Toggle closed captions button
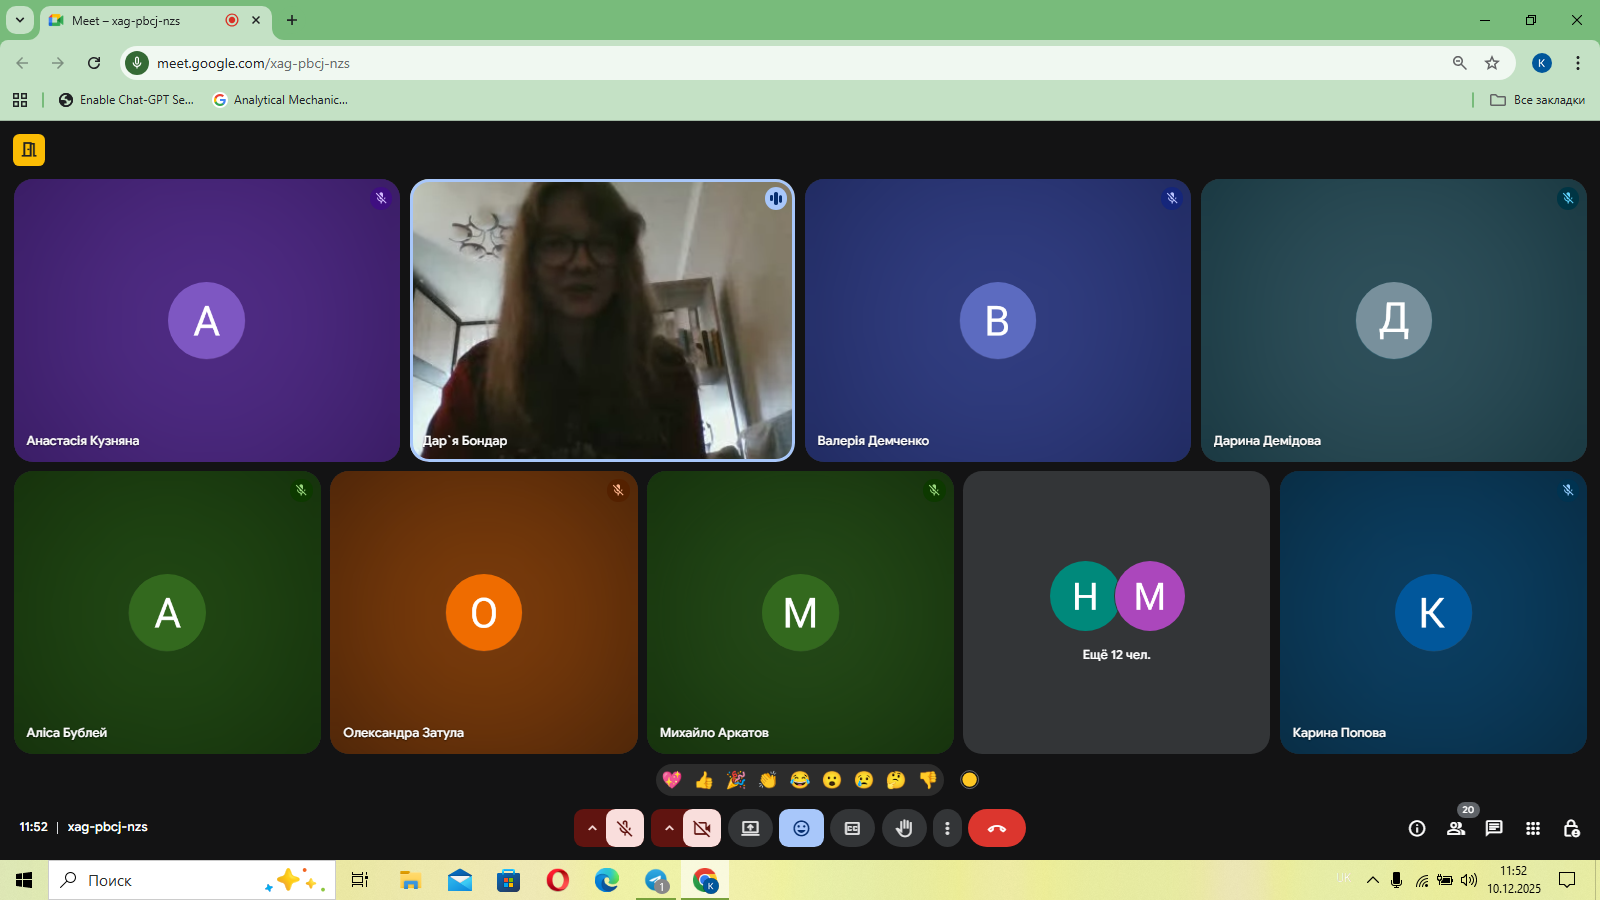Image resolution: width=1600 pixels, height=900 pixels. [852, 828]
